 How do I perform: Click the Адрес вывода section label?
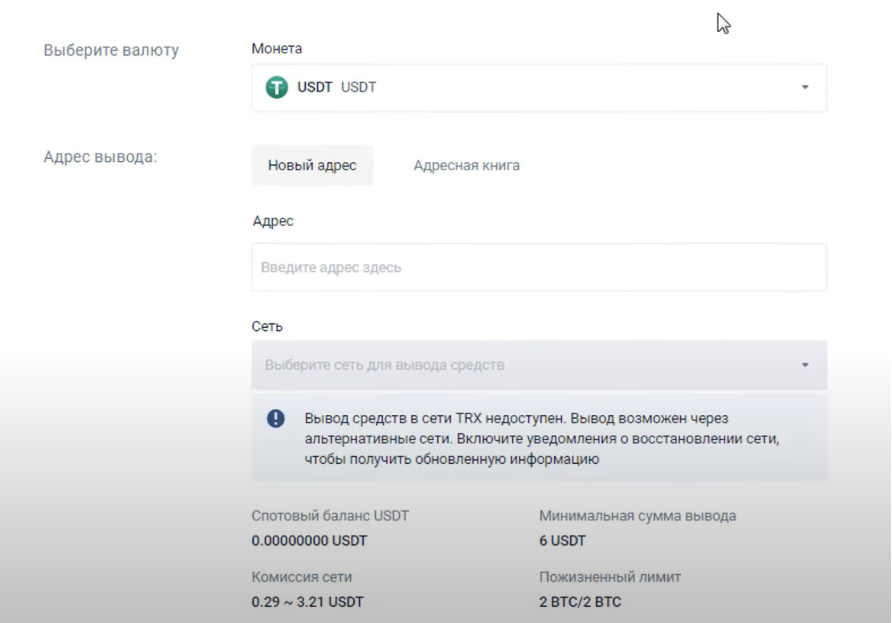tap(100, 157)
